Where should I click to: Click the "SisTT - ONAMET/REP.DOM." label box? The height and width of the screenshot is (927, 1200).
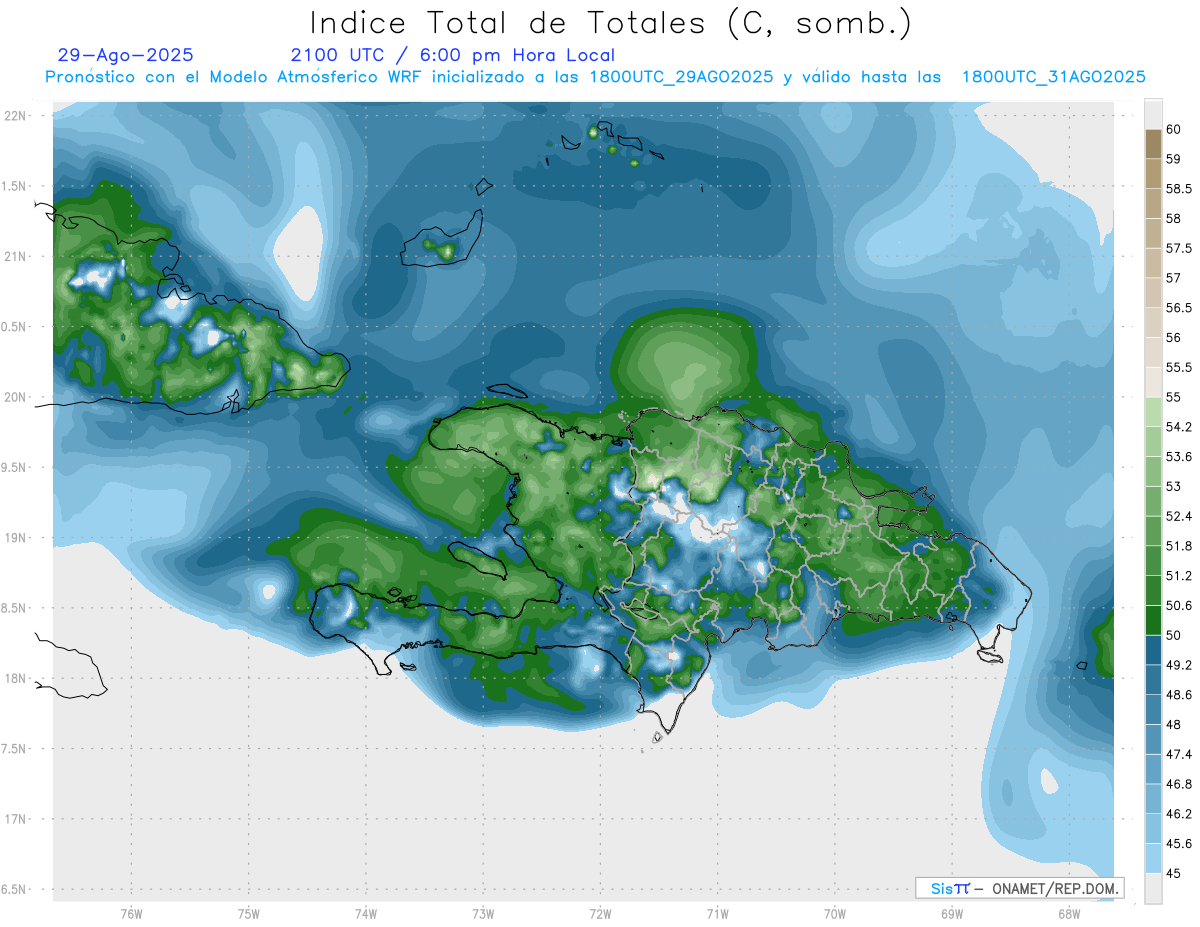(x=1020, y=888)
